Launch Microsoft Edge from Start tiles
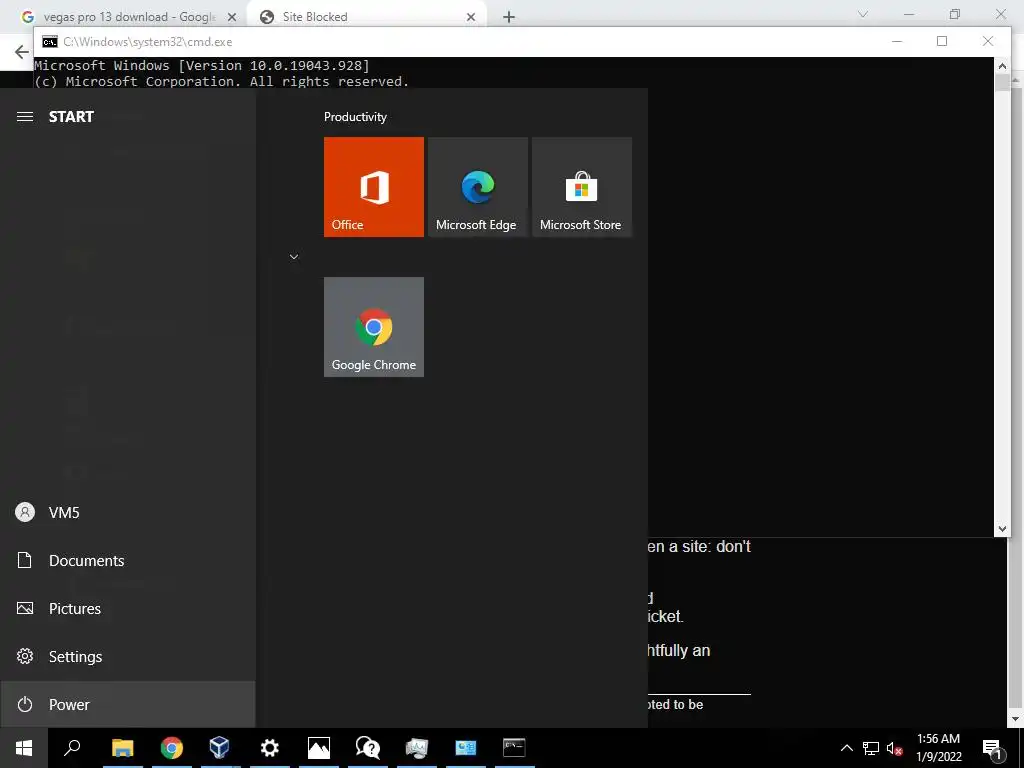Viewport: 1024px width, 768px height. 477,187
